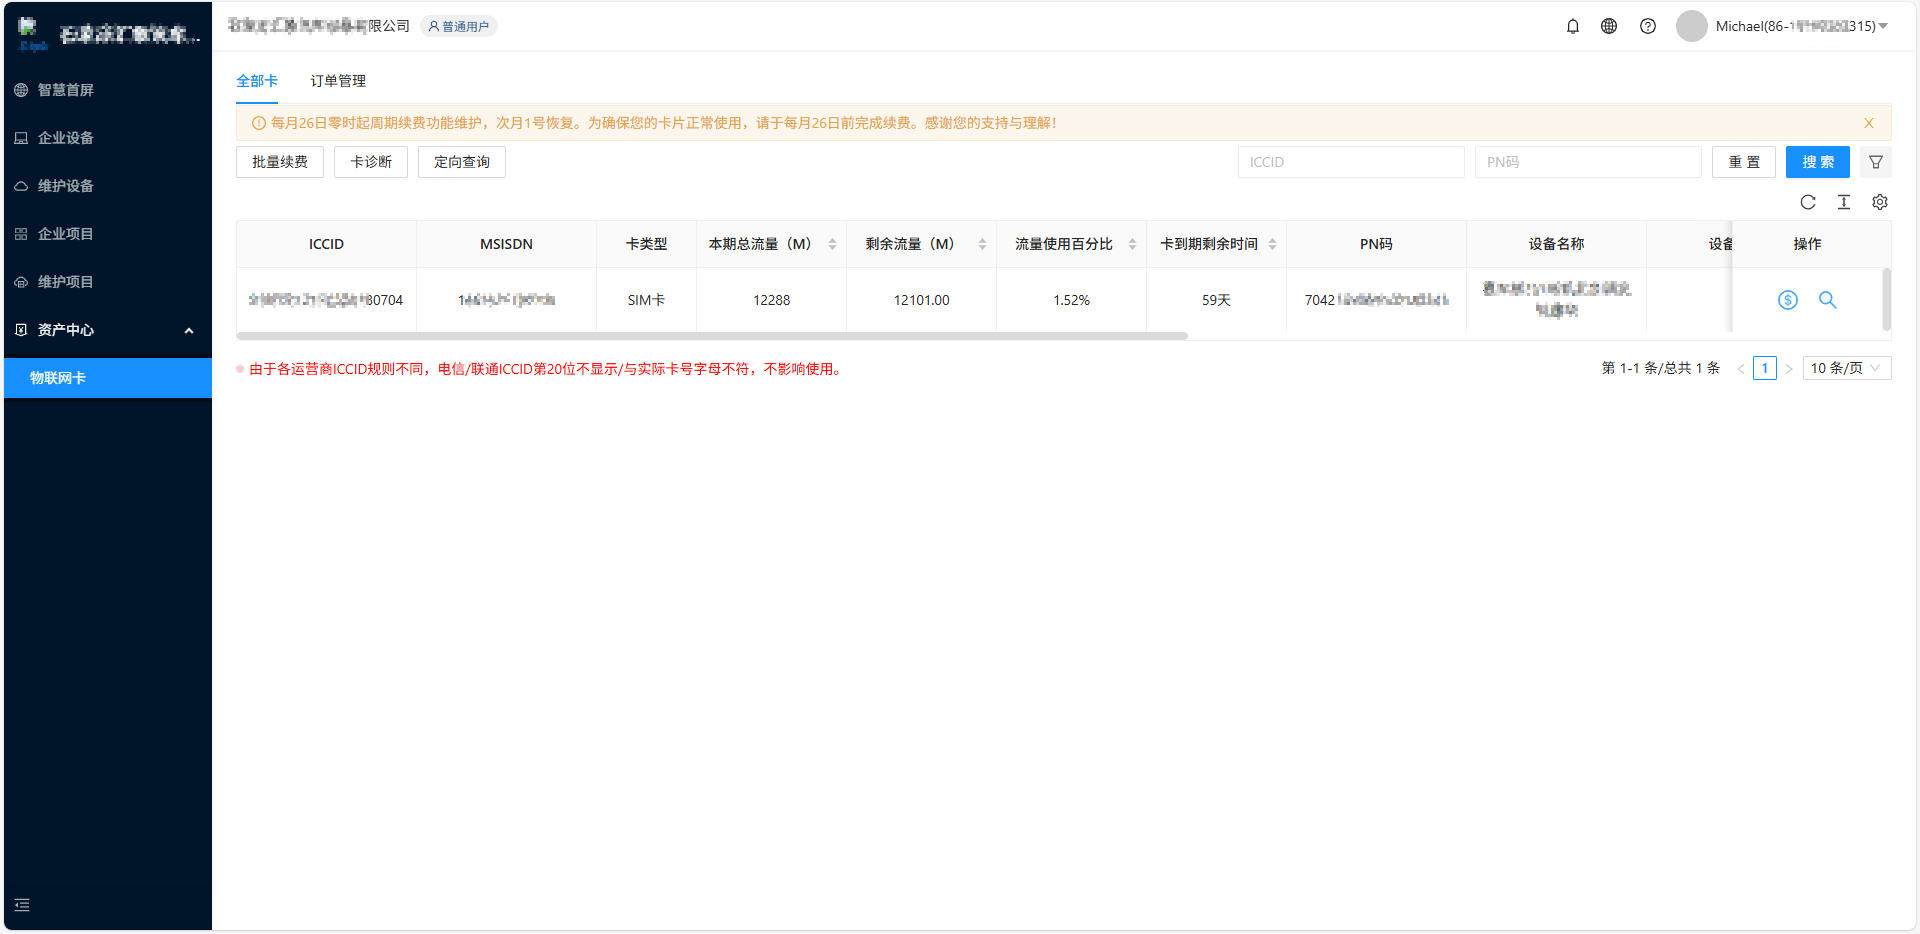The height and width of the screenshot is (934, 1920).
Task: Collapse the sidebar with bottom fold icon
Action: (x=22, y=905)
